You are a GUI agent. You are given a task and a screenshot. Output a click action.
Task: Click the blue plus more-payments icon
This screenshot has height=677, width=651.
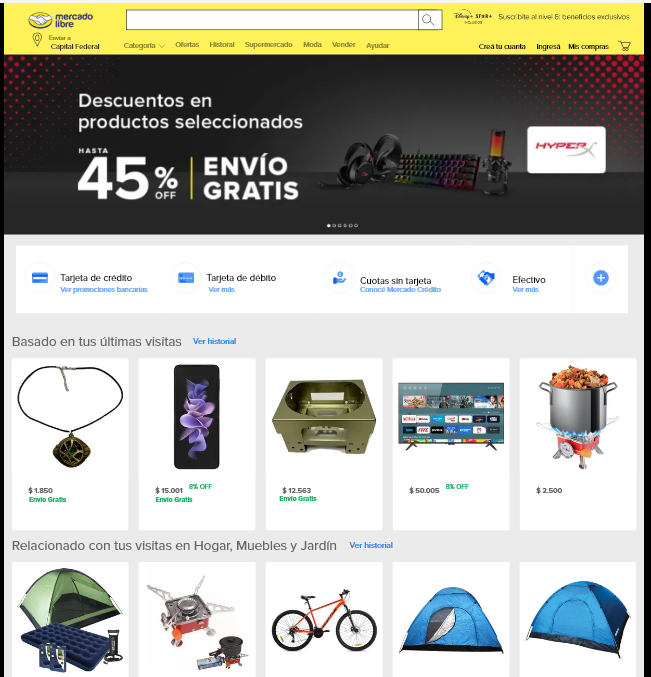click(x=600, y=278)
